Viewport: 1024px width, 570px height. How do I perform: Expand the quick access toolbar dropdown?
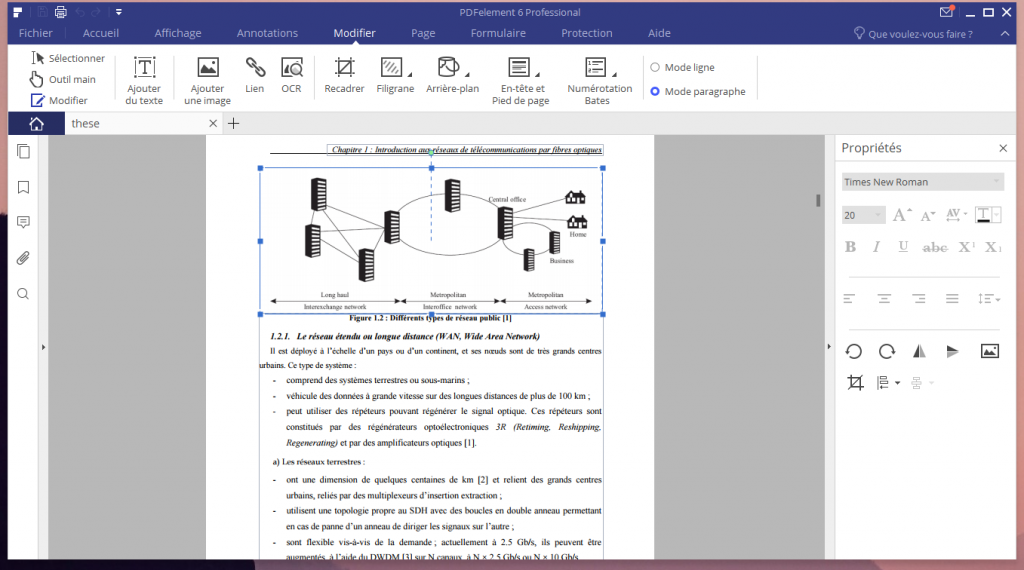(119, 12)
